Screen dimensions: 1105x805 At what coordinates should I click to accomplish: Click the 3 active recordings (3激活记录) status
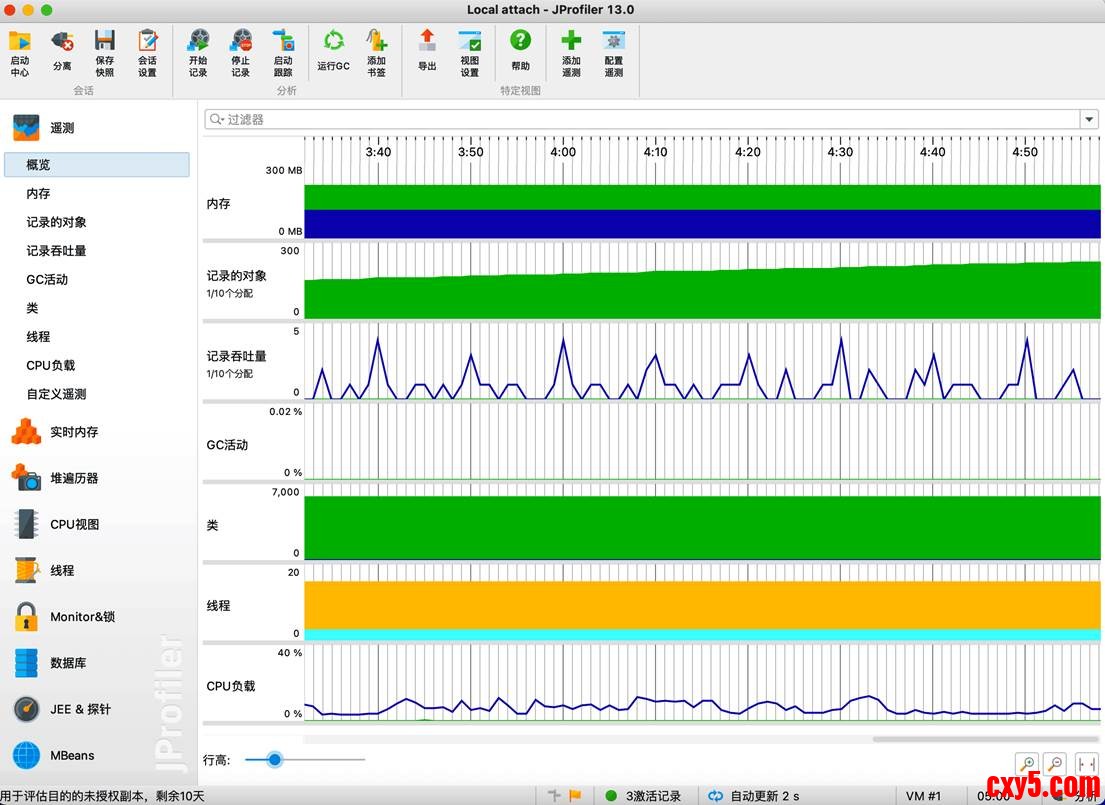643,796
